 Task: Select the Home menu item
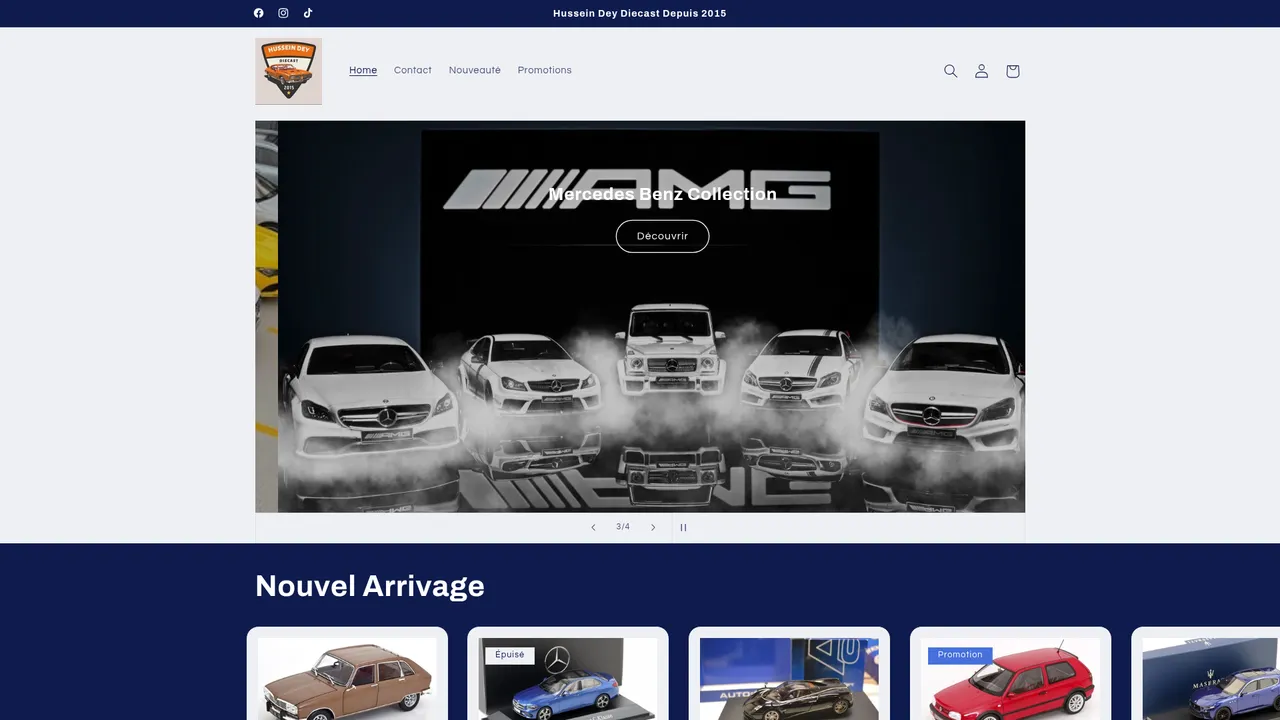pos(363,70)
